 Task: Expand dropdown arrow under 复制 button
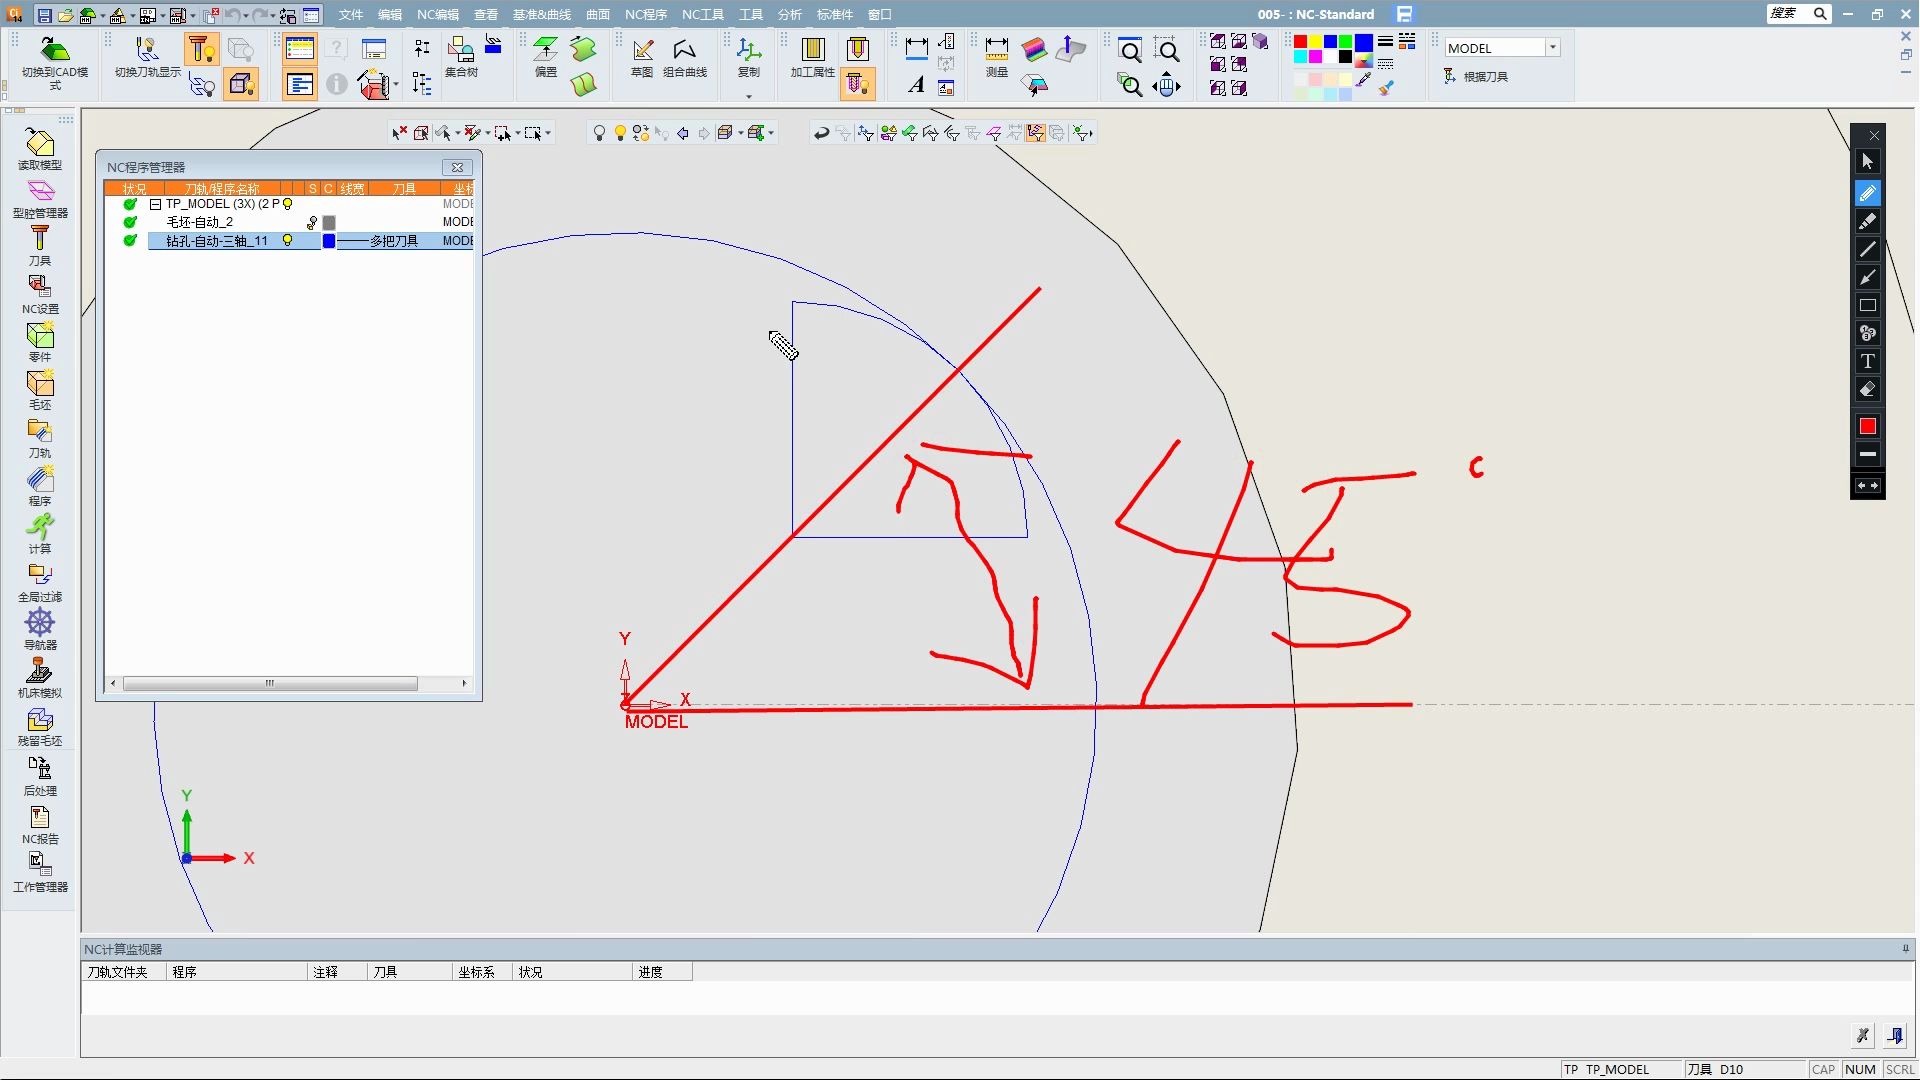749,97
